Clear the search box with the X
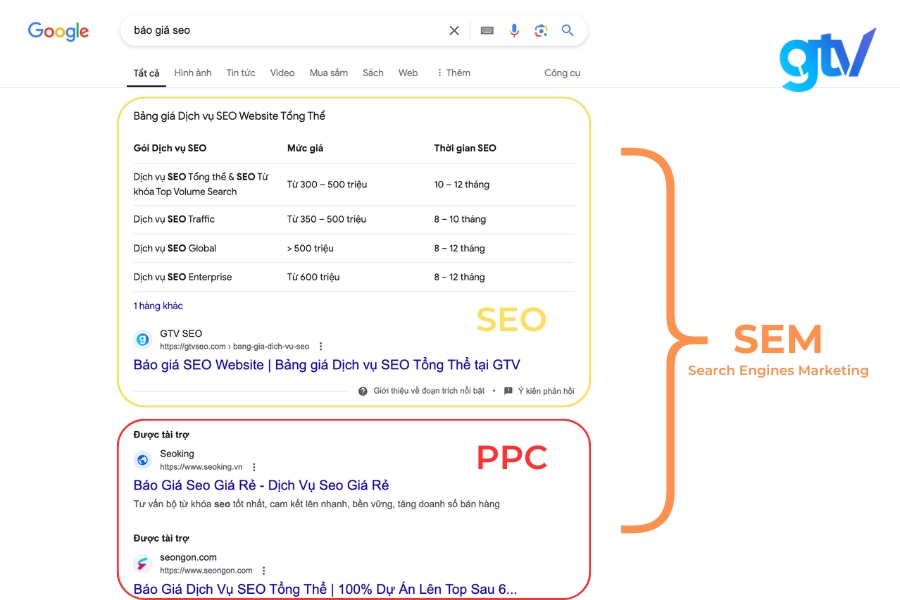 [454, 31]
